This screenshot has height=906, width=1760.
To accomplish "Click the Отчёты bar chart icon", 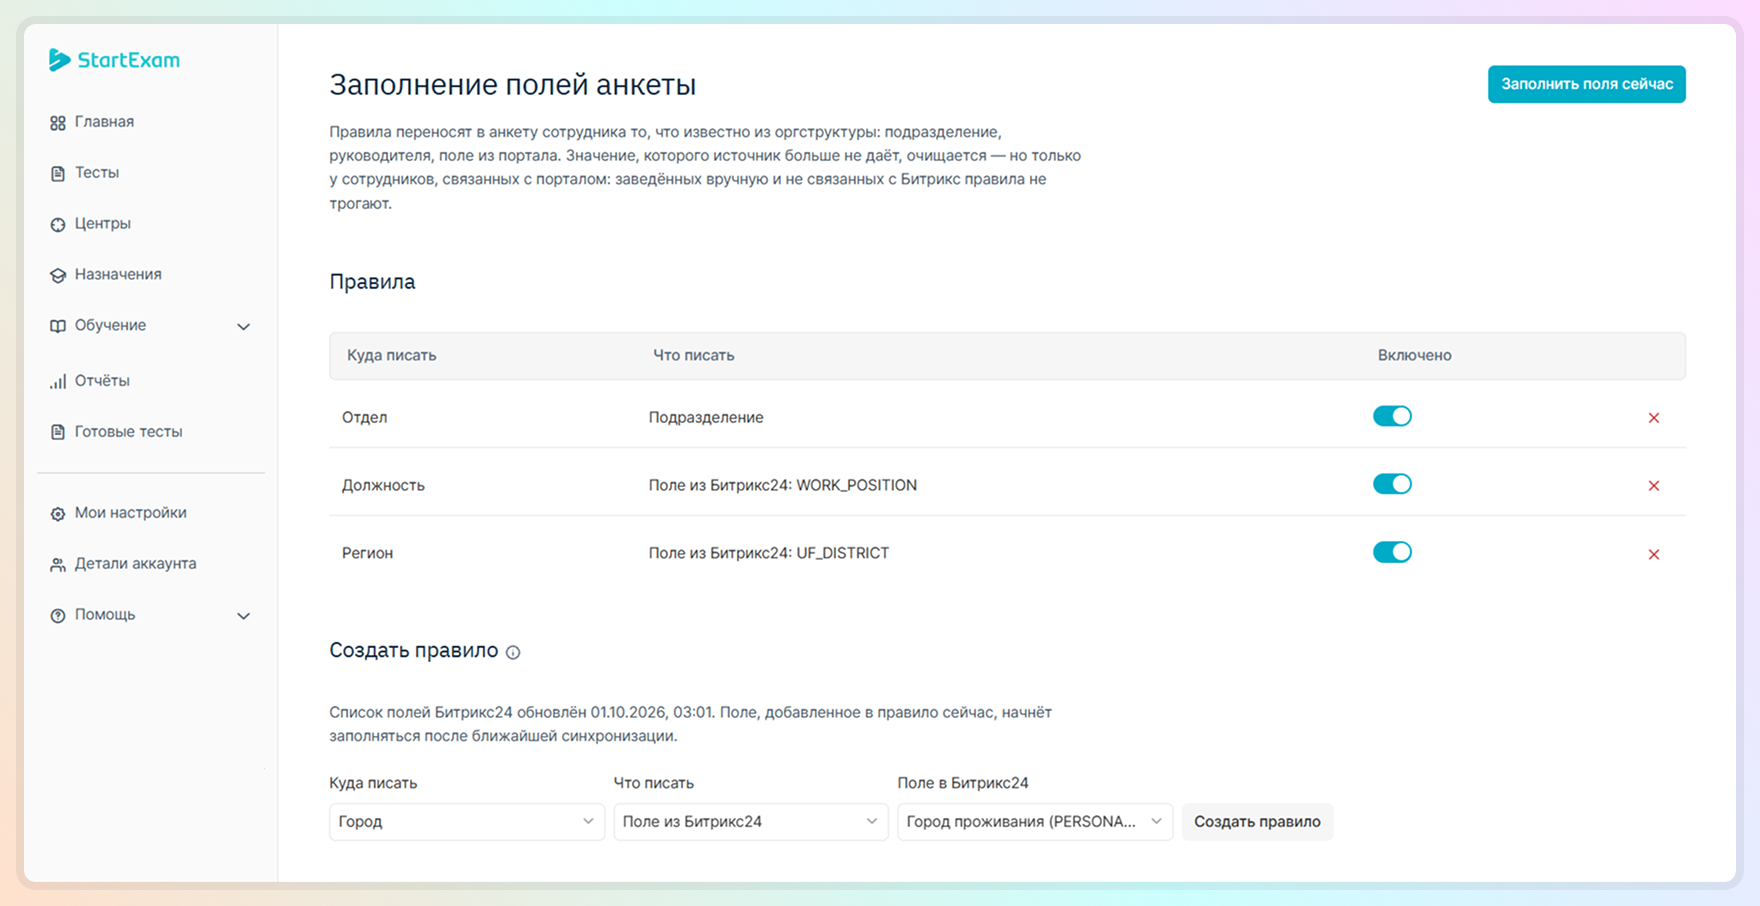I will point(58,381).
